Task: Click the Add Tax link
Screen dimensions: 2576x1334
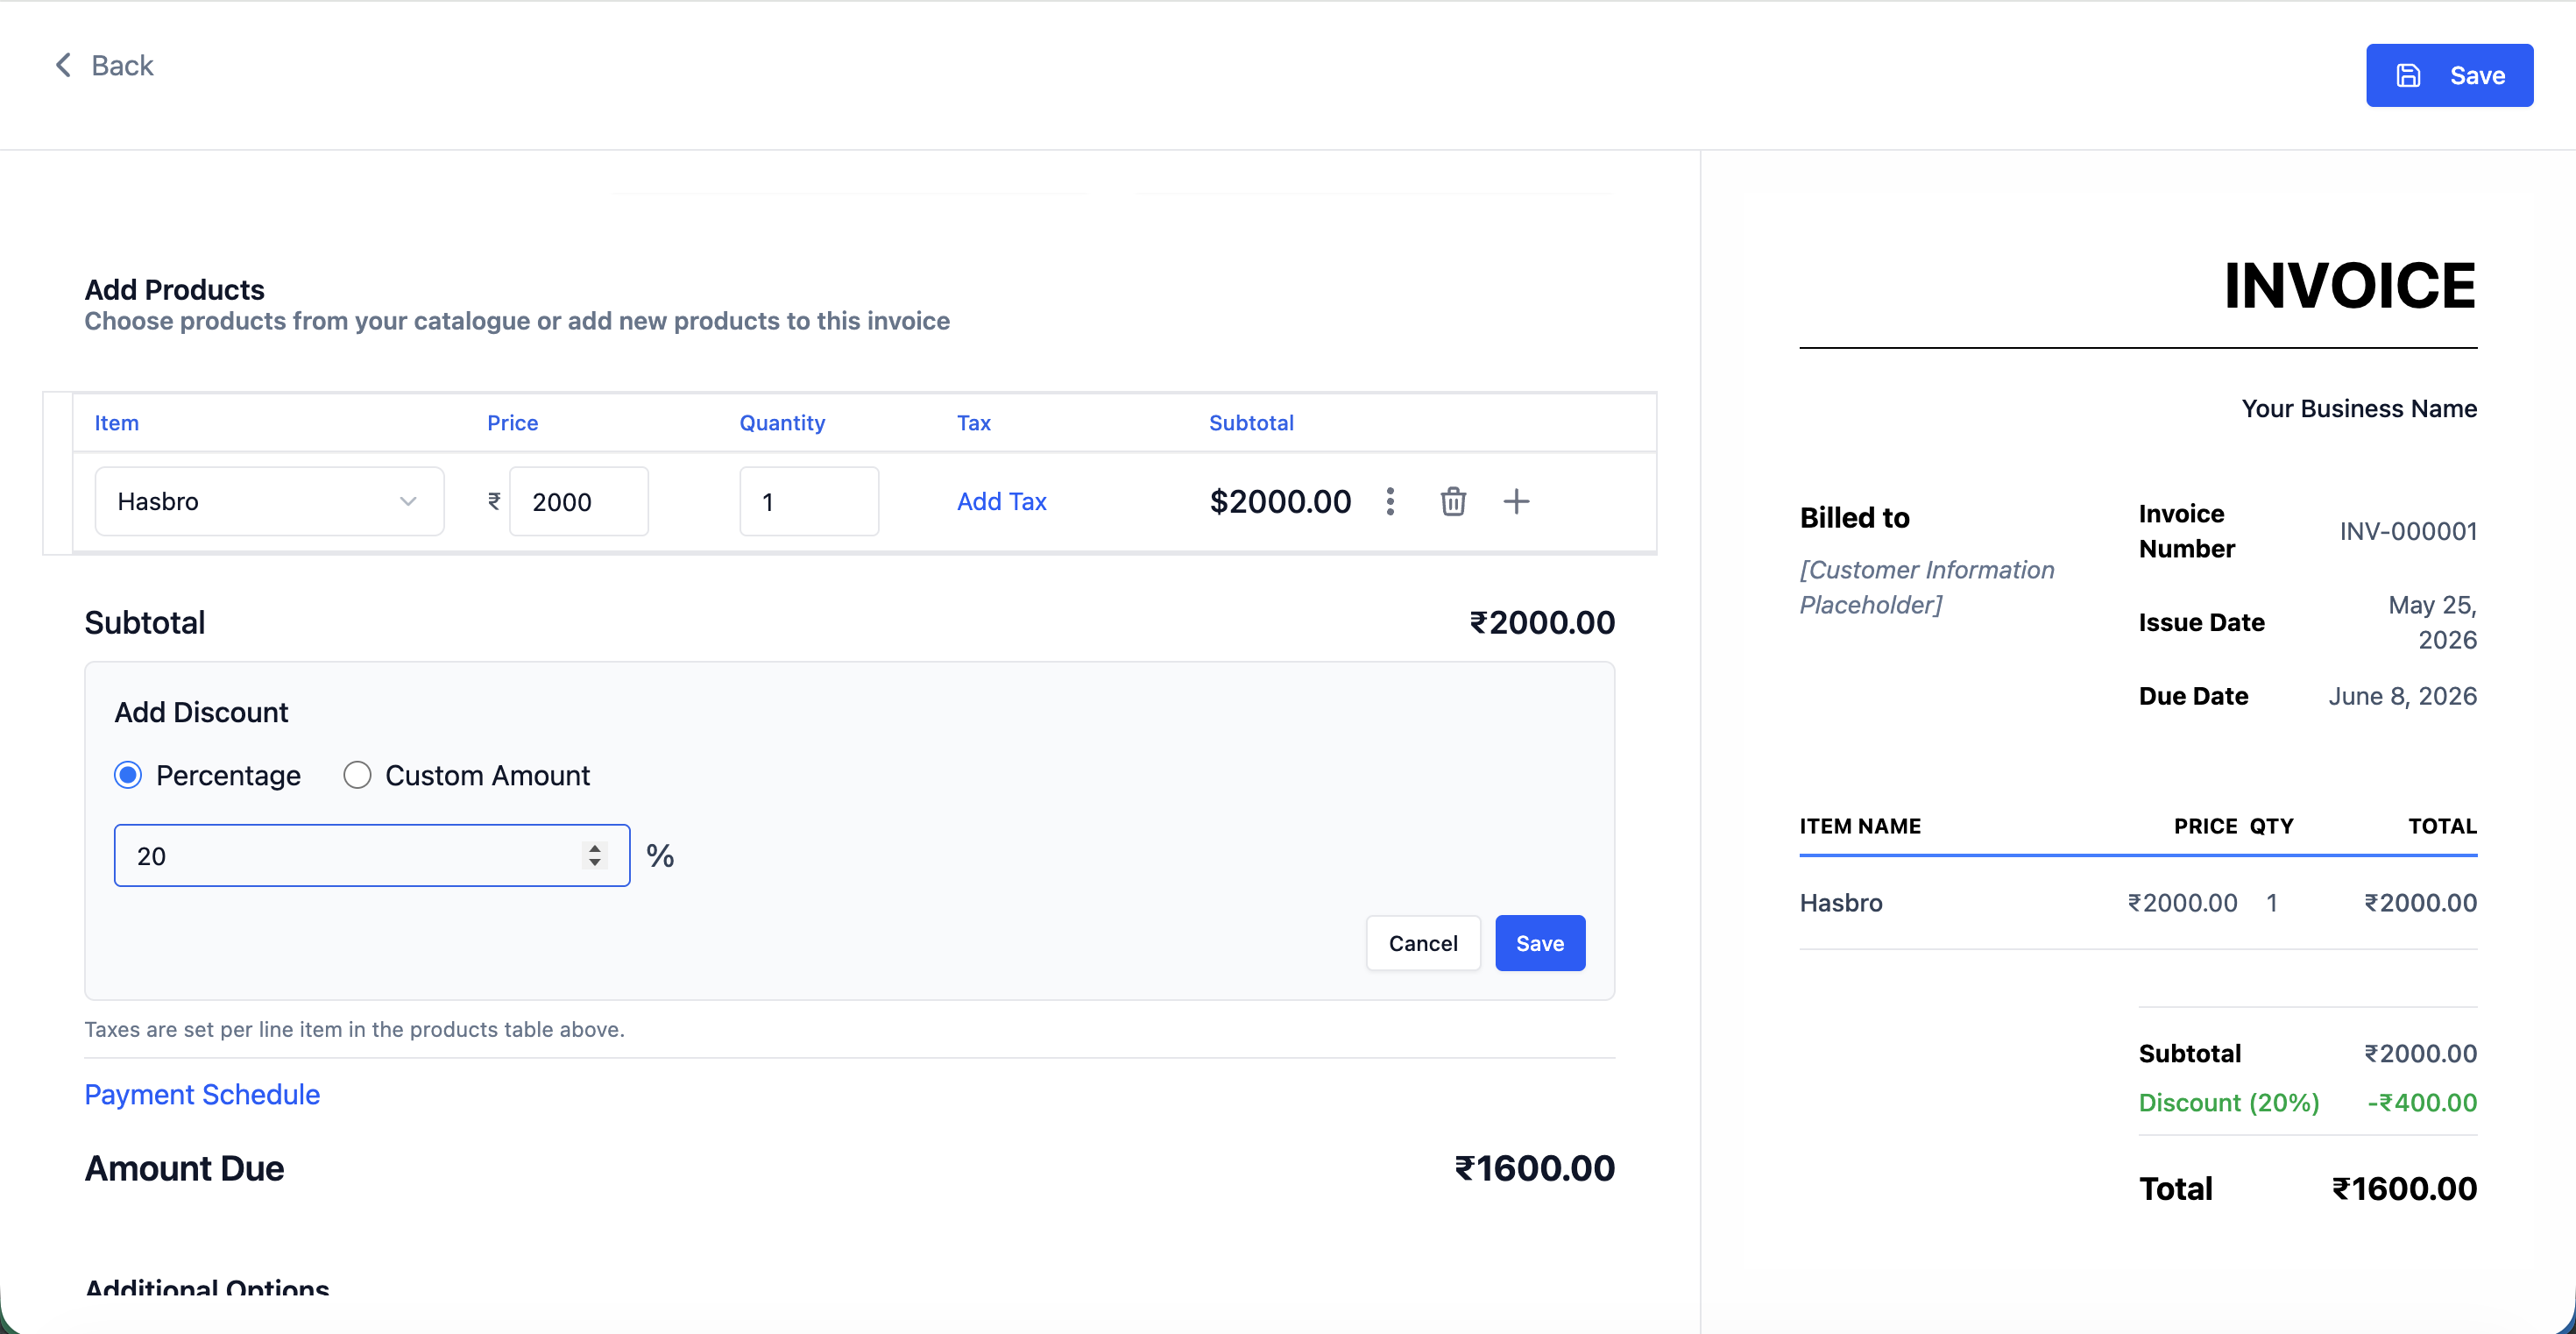Action: tap(1001, 501)
